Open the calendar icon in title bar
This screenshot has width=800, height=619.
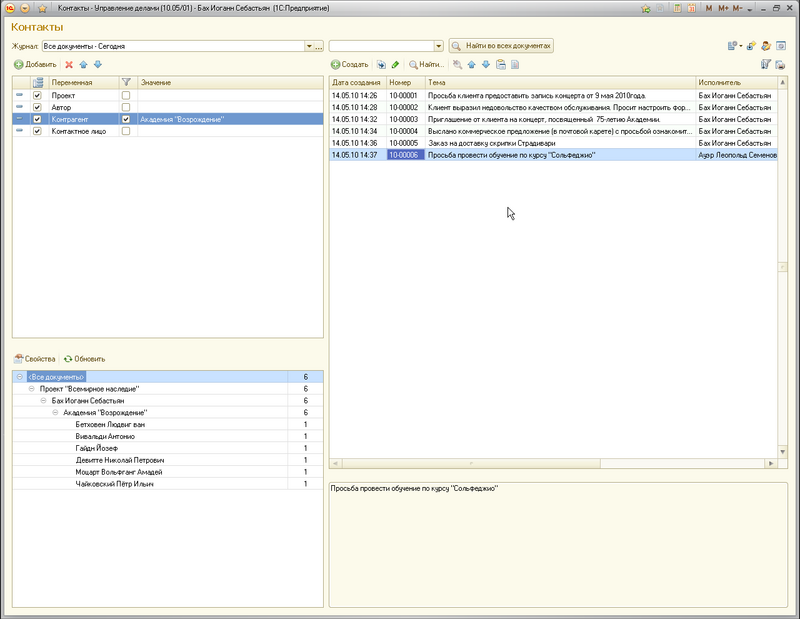[691, 8]
